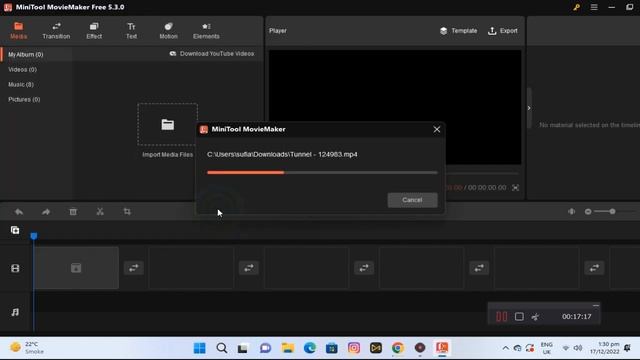Open Instagram from taskbar
This screenshot has height=360, width=640.
(x=354, y=348)
